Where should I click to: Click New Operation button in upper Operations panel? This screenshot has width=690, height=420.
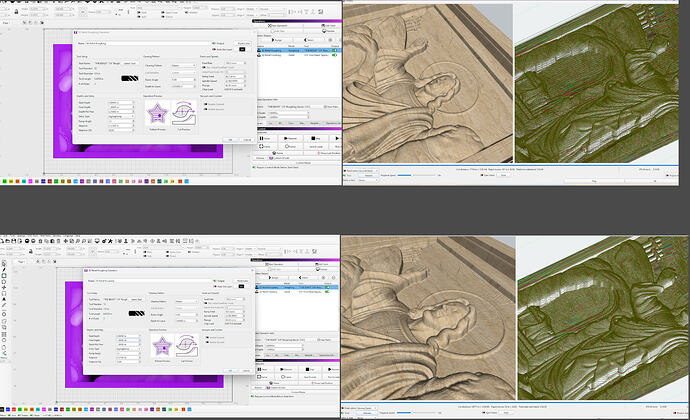[278, 26]
